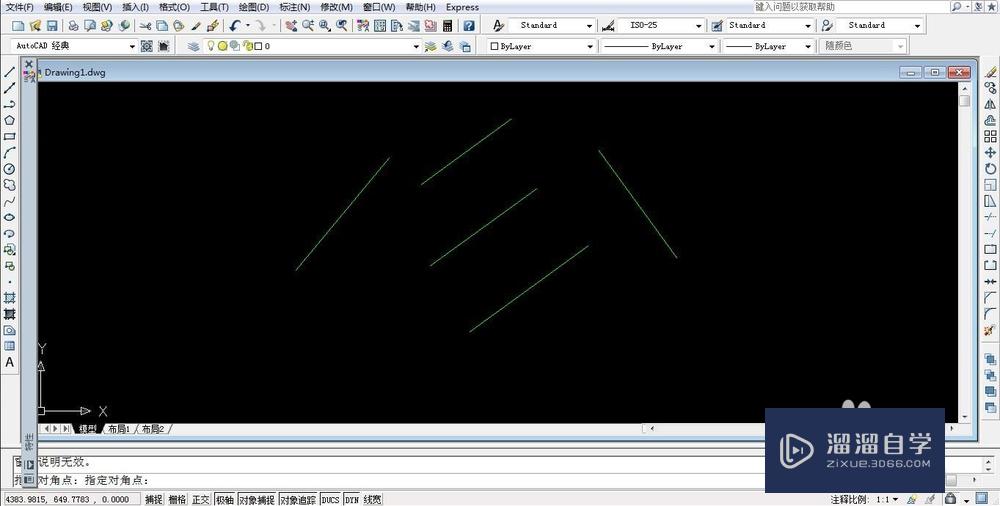Open the 文件(F) menu
This screenshot has width=1000, height=506.
pyautogui.click(x=20, y=7)
